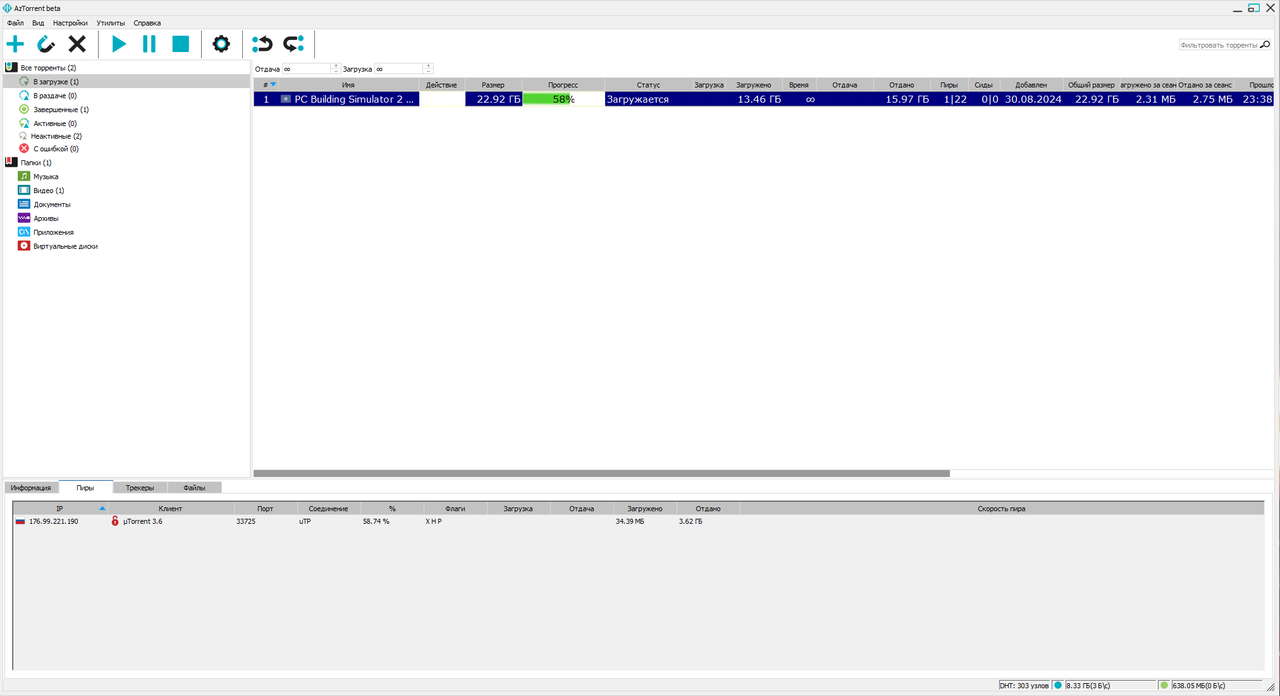Select the Видео (1) folder label
This screenshot has height=696, width=1280.
[49, 190]
